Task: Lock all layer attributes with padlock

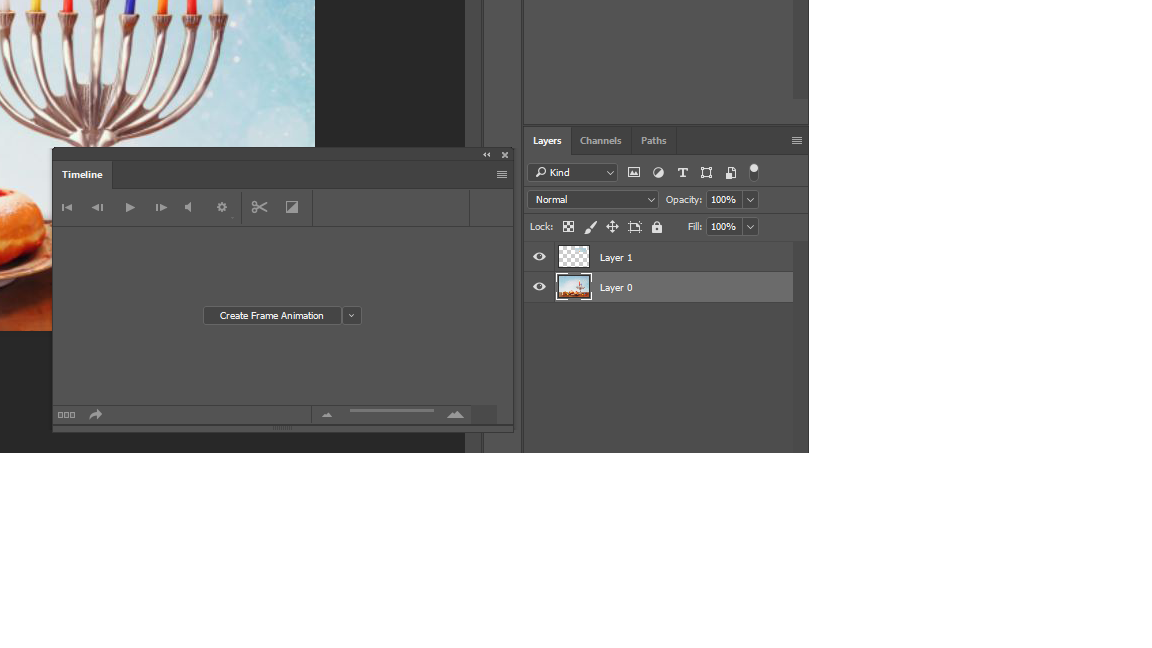Action: (x=657, y=227)
